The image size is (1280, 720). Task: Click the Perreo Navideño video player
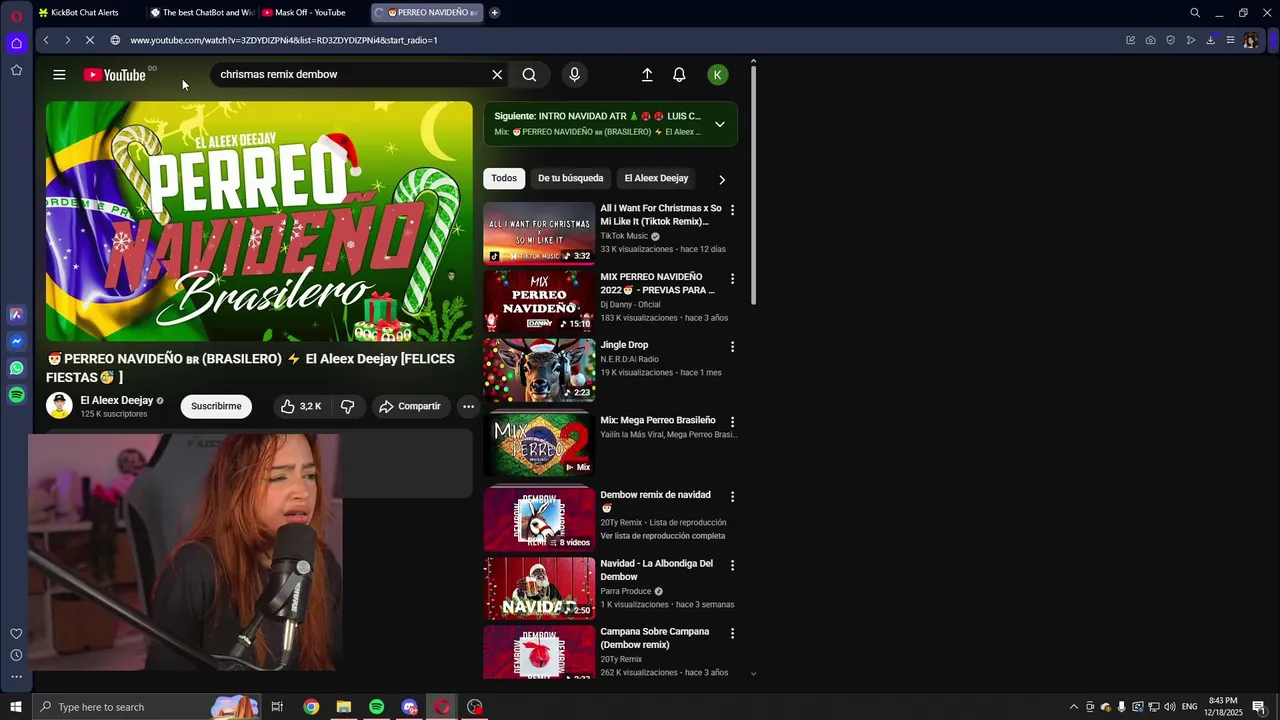point(259,221)
